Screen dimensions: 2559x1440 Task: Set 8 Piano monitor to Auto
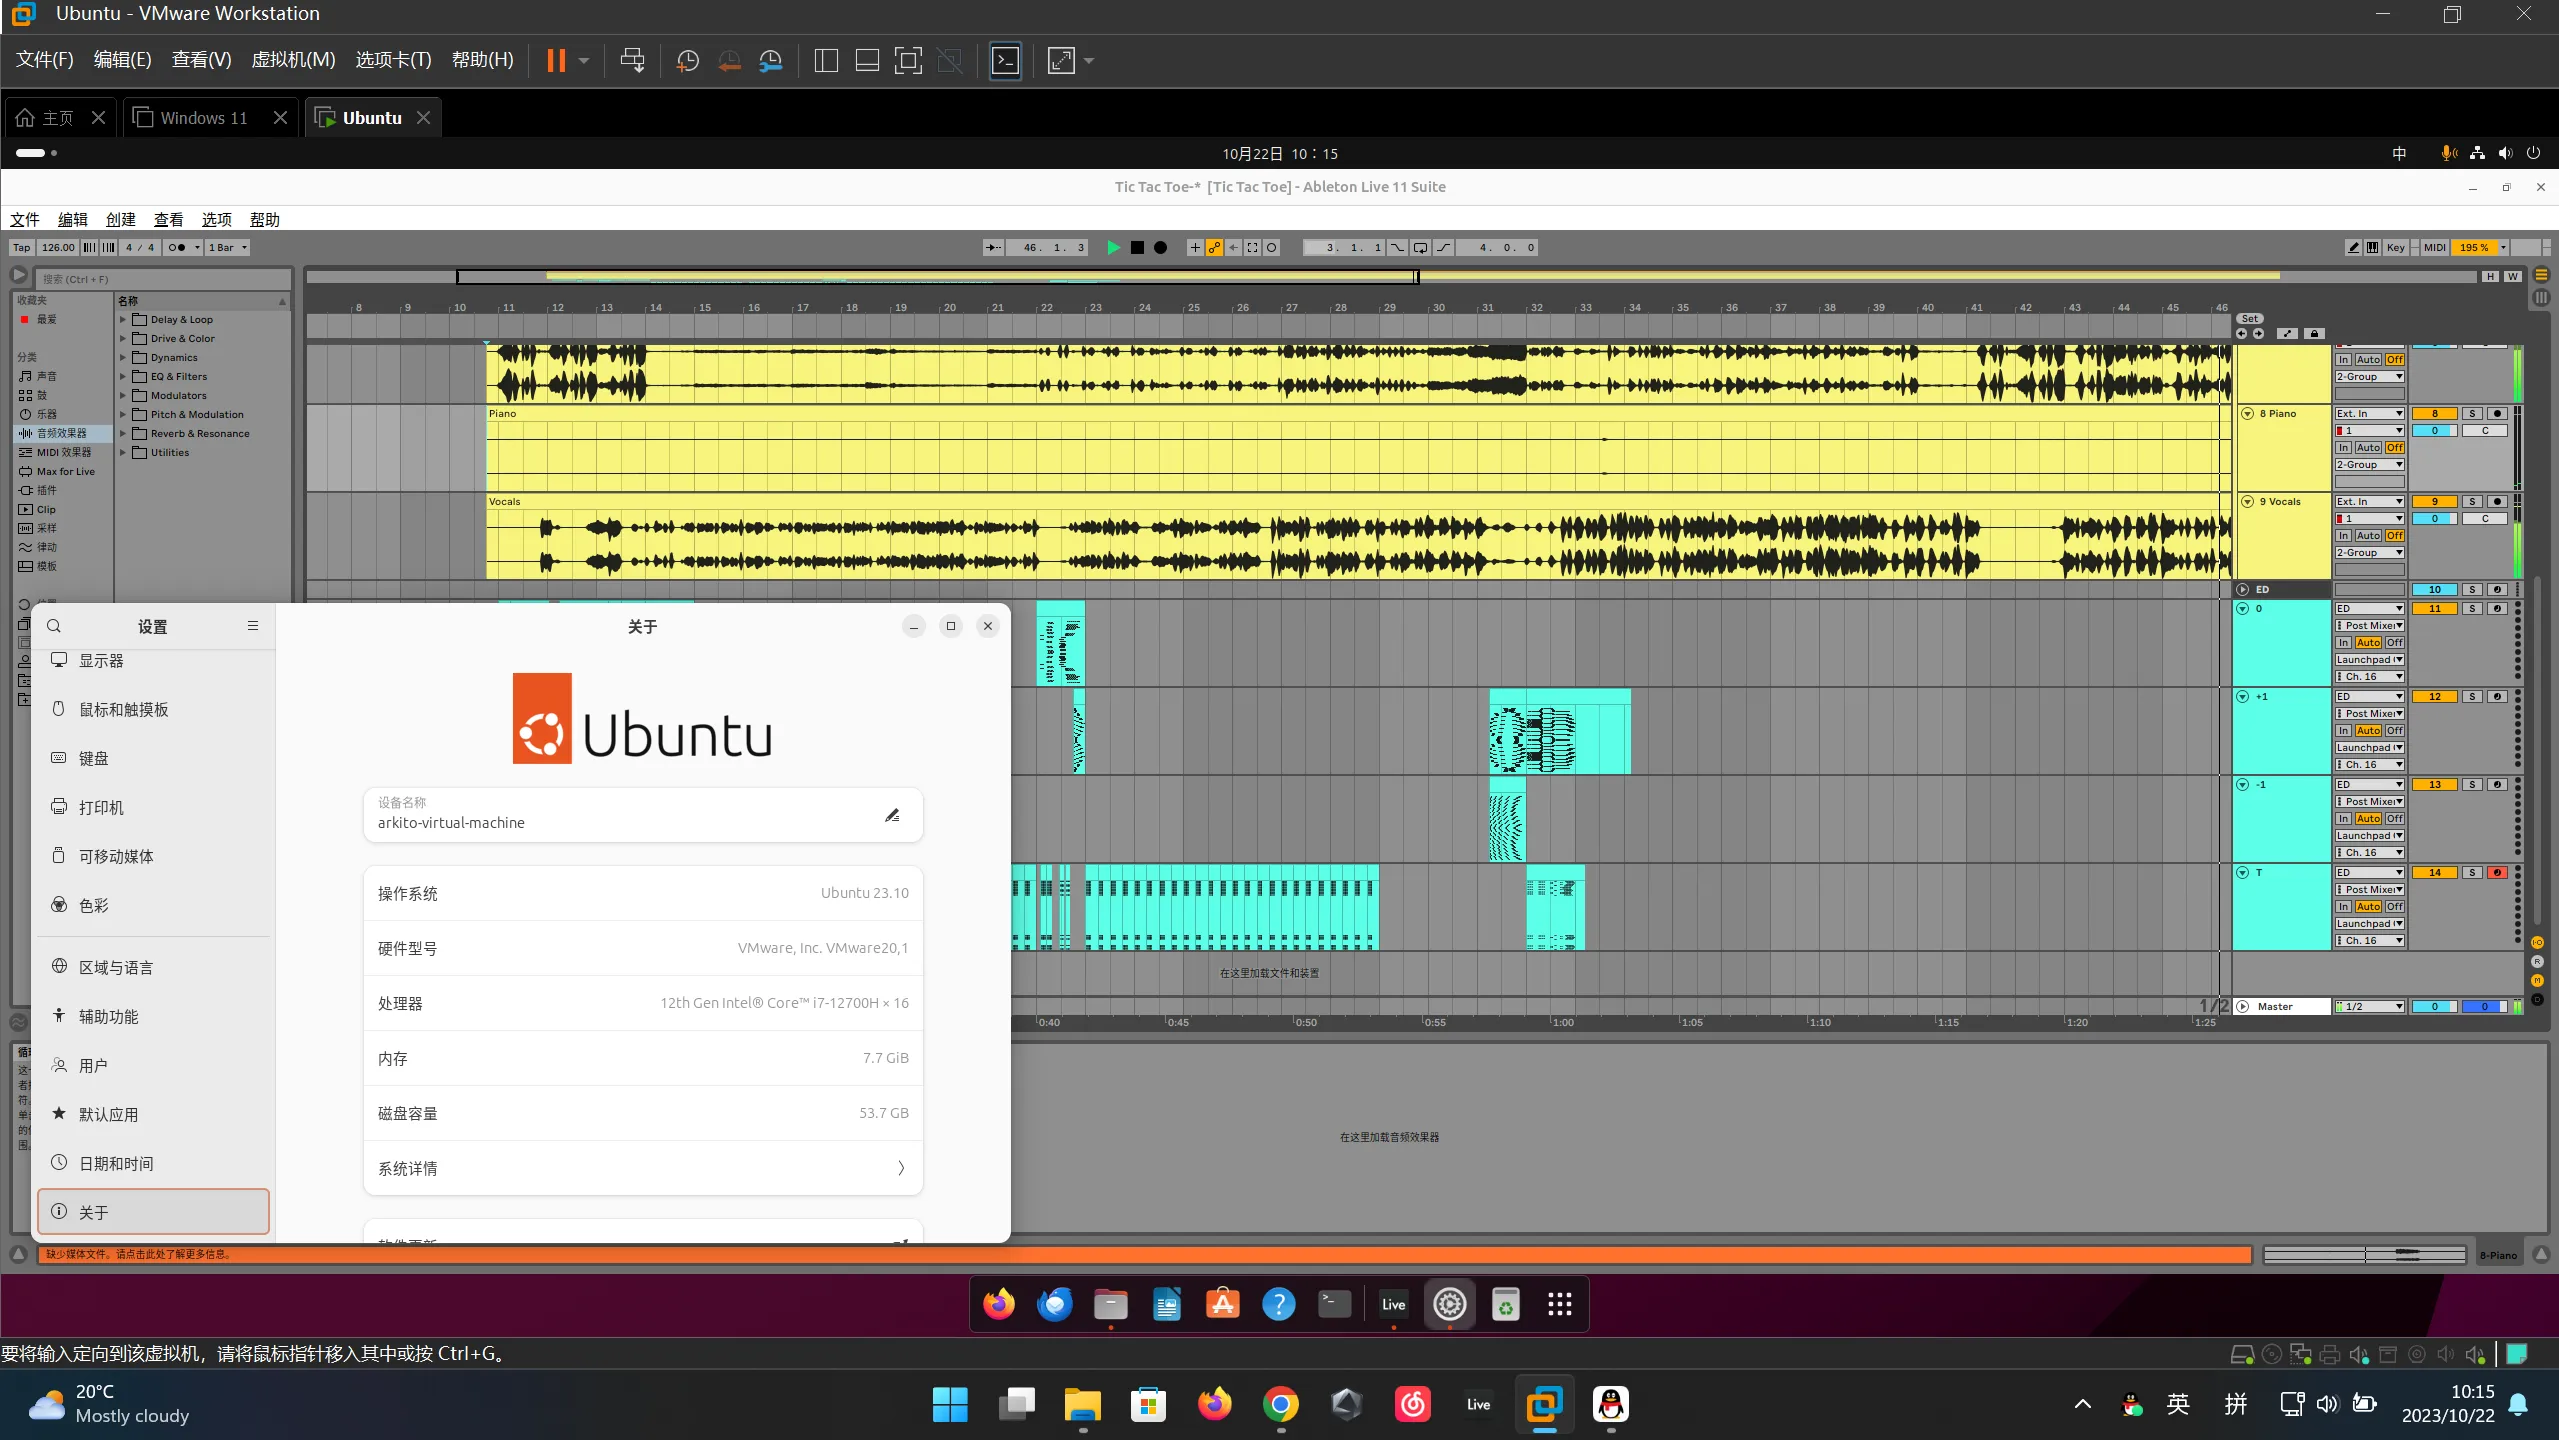coord(2368,448)
